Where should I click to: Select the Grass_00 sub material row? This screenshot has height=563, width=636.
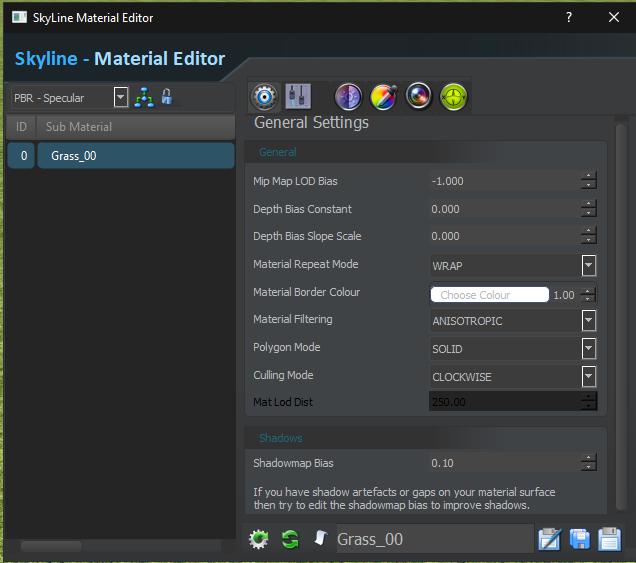(136, 156)
